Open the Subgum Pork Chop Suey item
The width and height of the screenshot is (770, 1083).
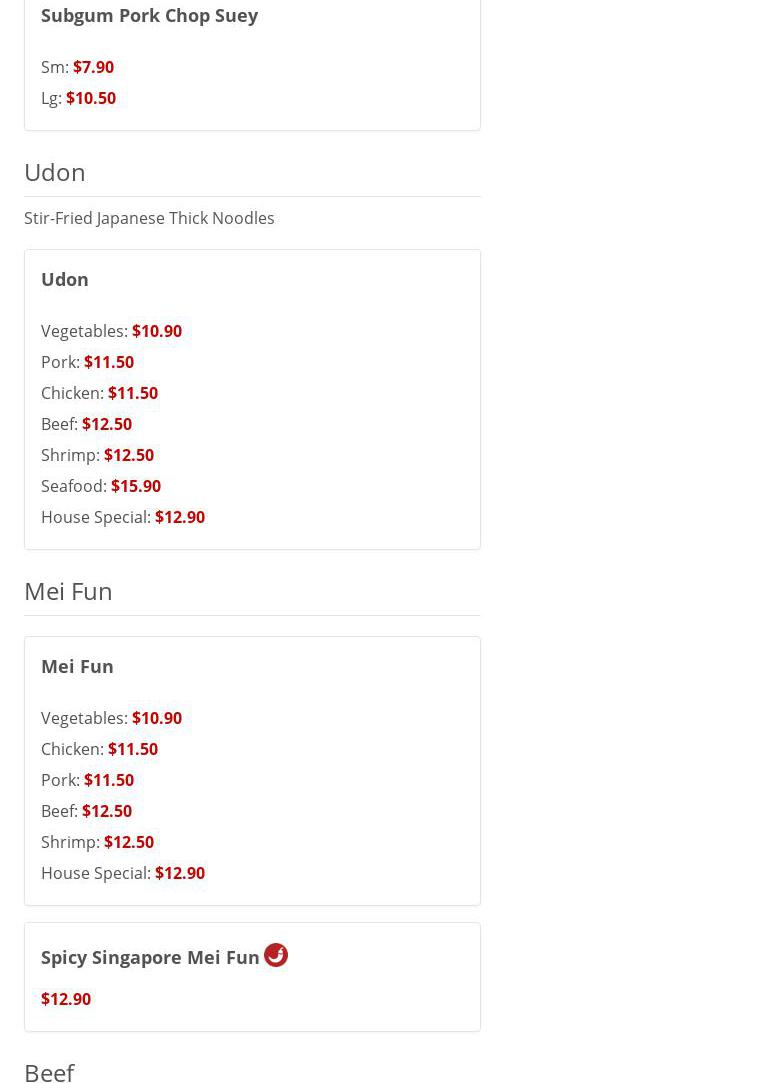click(149, 15)
